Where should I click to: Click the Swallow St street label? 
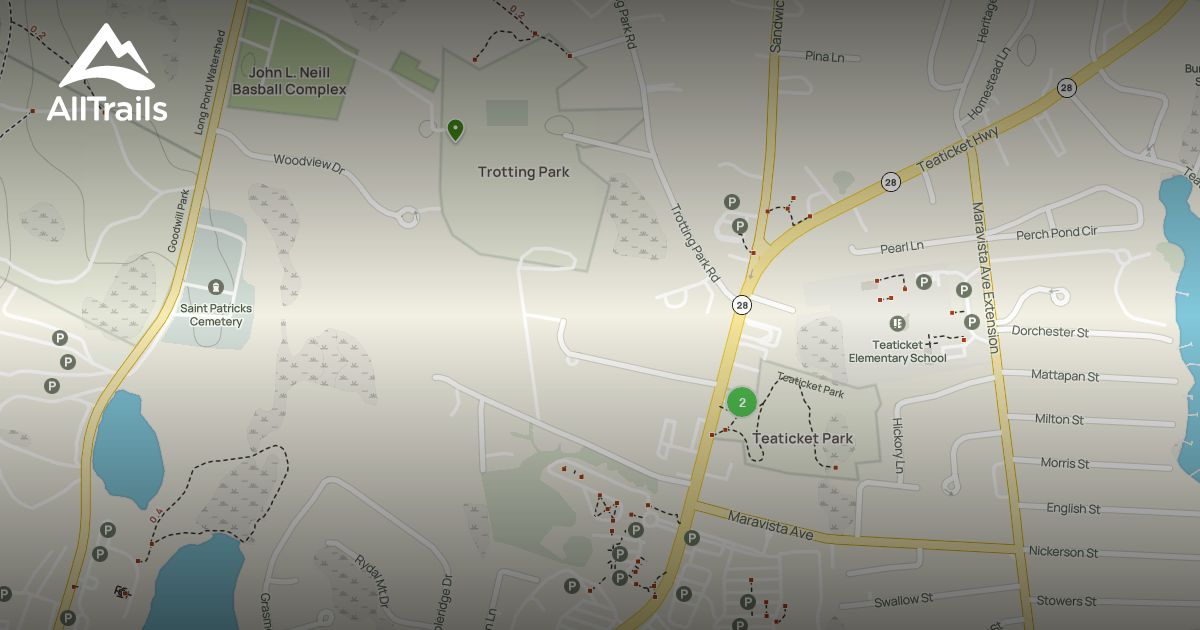(903, 599)
